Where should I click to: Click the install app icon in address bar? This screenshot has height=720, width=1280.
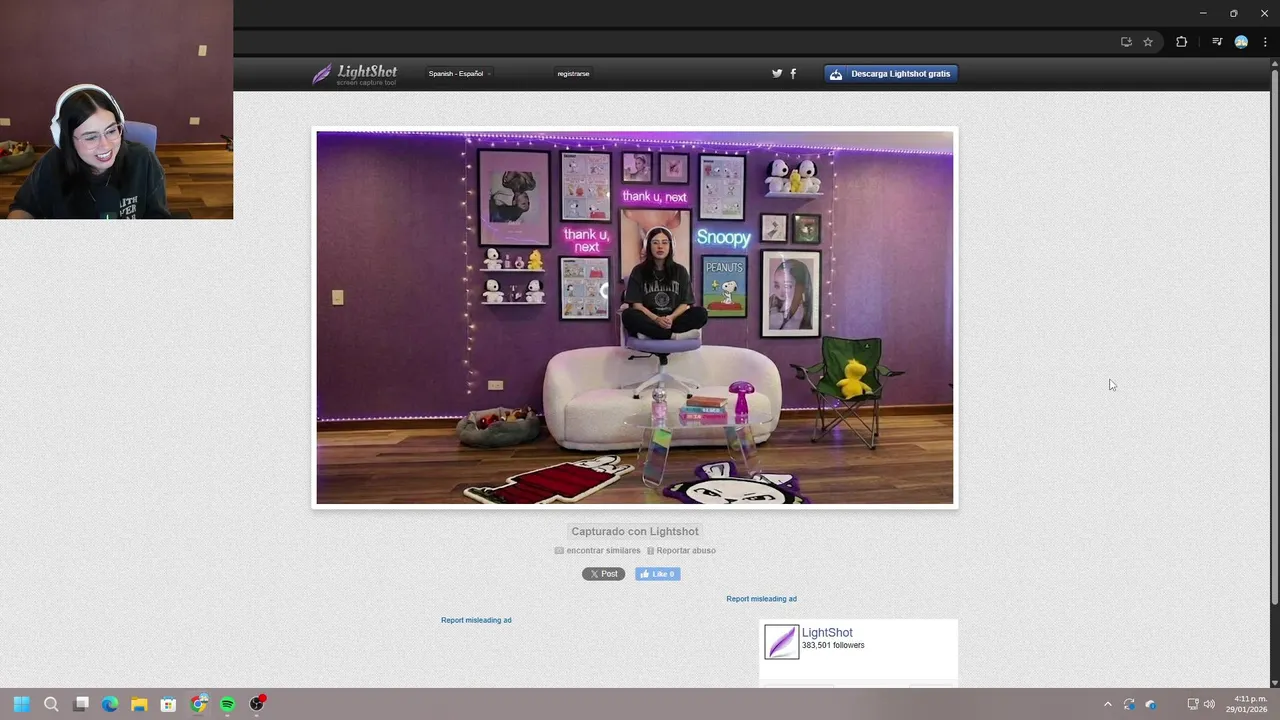(1126, 42)
